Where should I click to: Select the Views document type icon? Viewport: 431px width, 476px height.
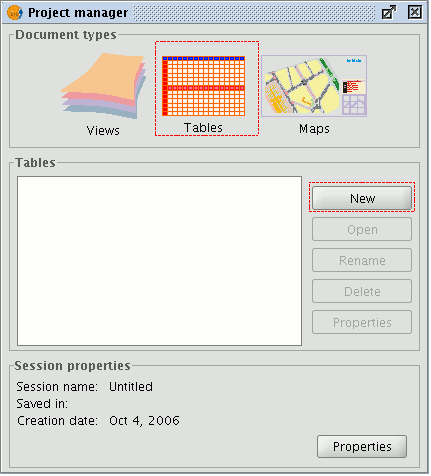click(x=104, y=86)
